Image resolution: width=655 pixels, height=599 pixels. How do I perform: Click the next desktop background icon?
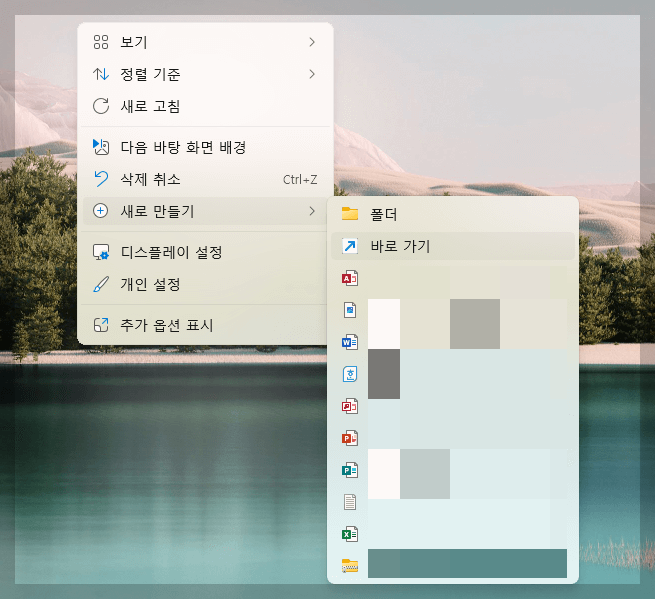[101, 147]
